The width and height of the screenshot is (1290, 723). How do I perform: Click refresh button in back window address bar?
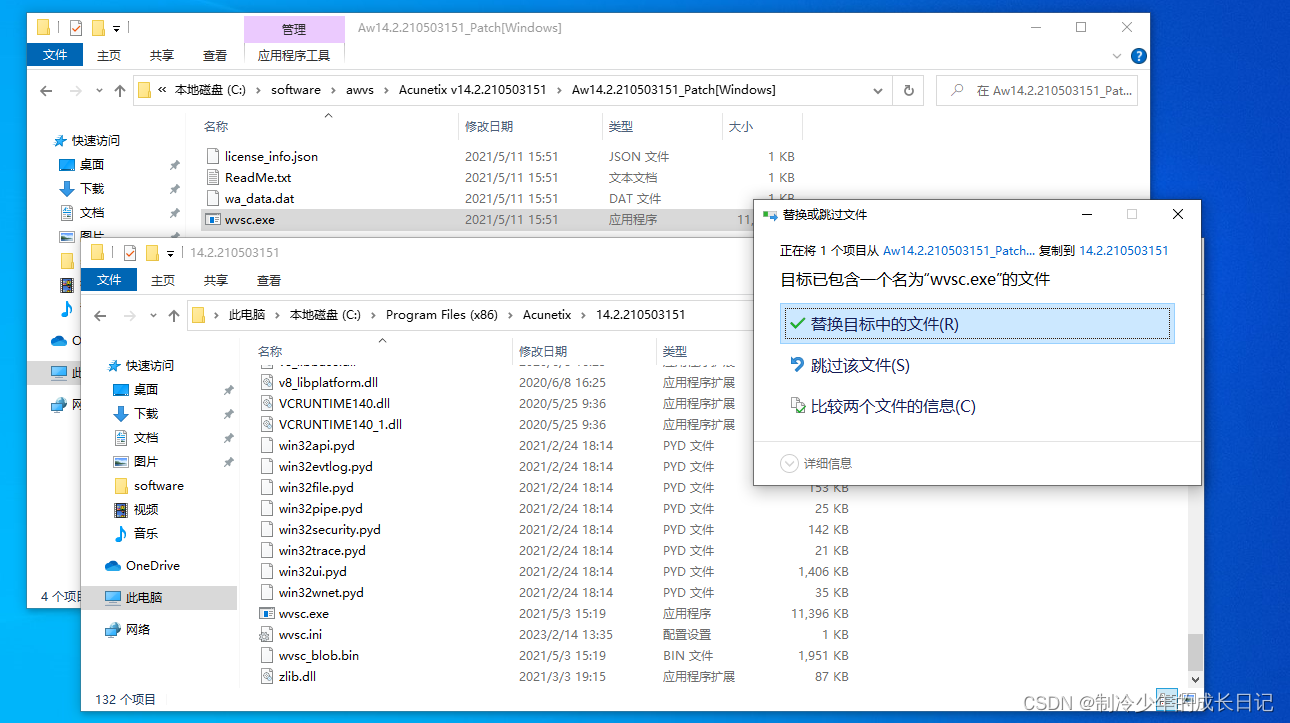point(908,90)
